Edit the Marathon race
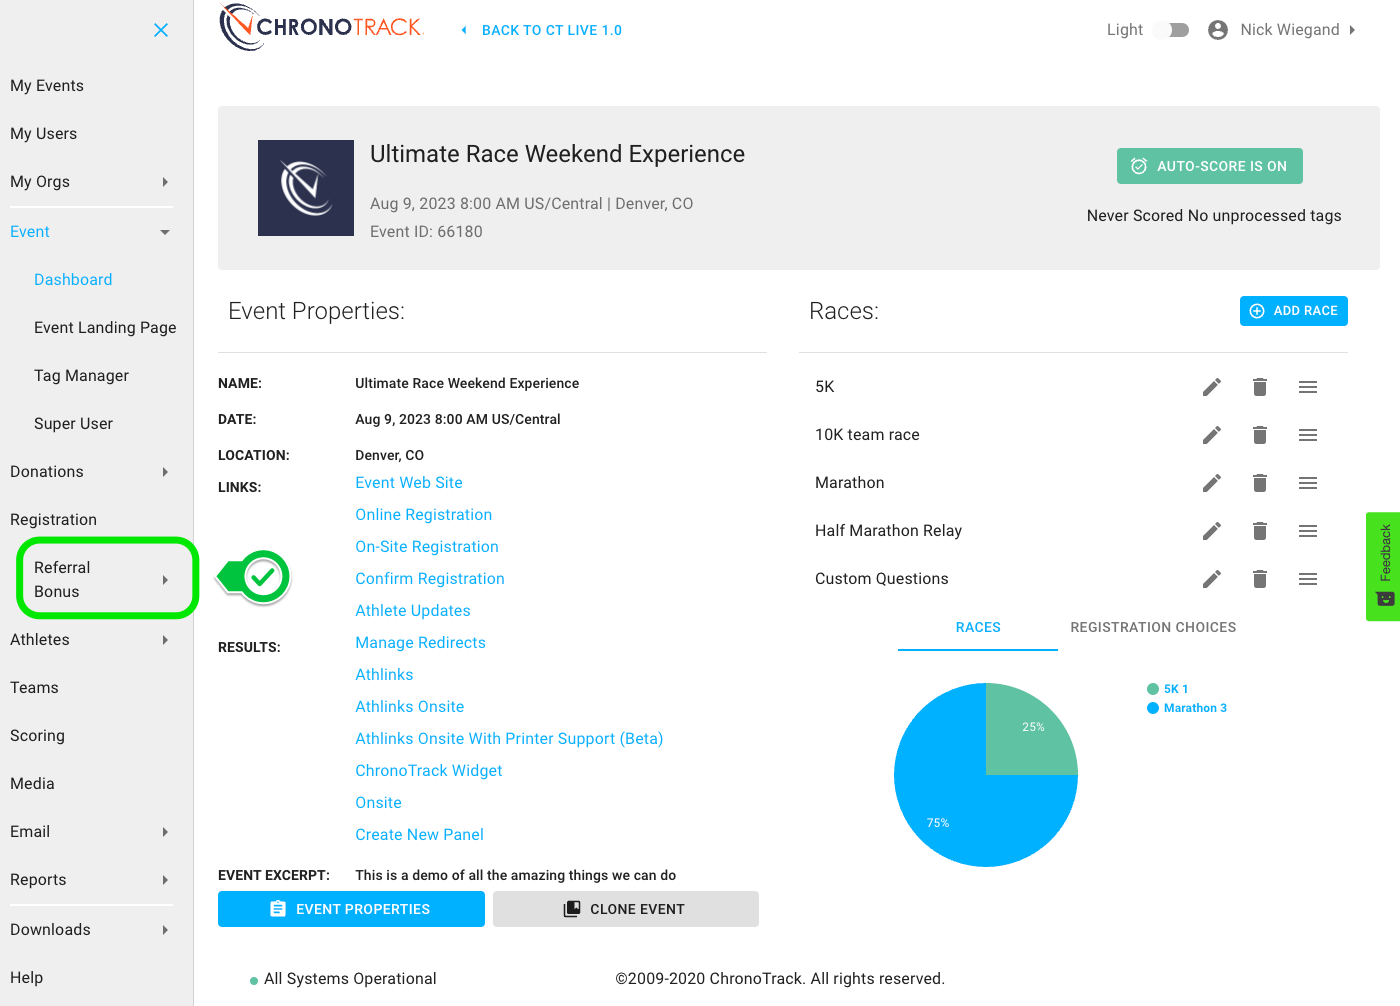This screenshot has width=1400, height=1006. 1212,483
